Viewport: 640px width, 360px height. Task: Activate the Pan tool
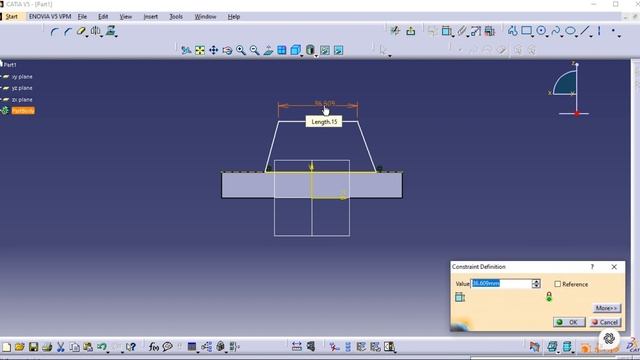point(213,50)
